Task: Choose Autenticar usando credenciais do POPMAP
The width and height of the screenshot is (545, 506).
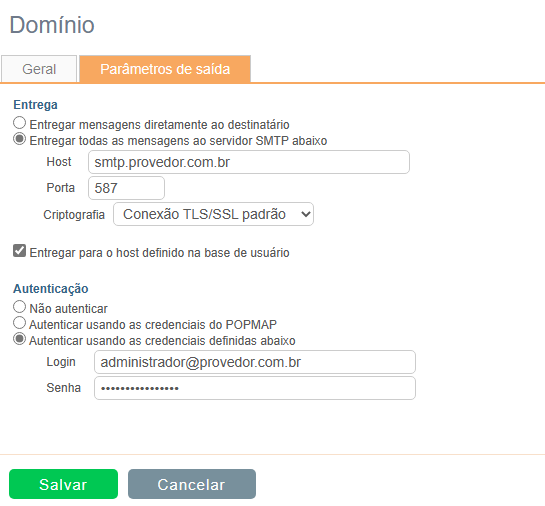Action: 19,323
